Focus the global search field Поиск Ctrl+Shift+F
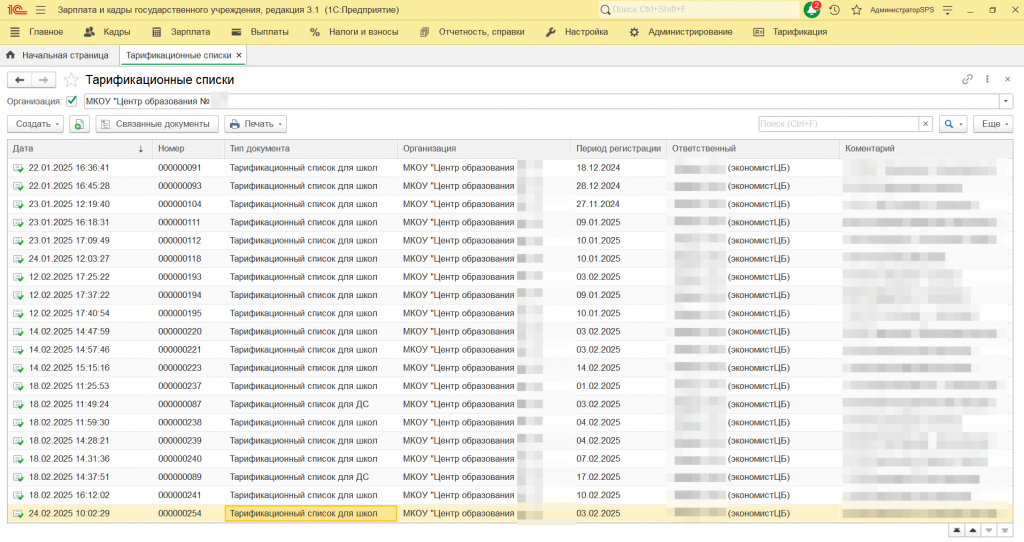Image resolution: width=1024 pixels, height=542 pixels. click(x=699, y=10)
